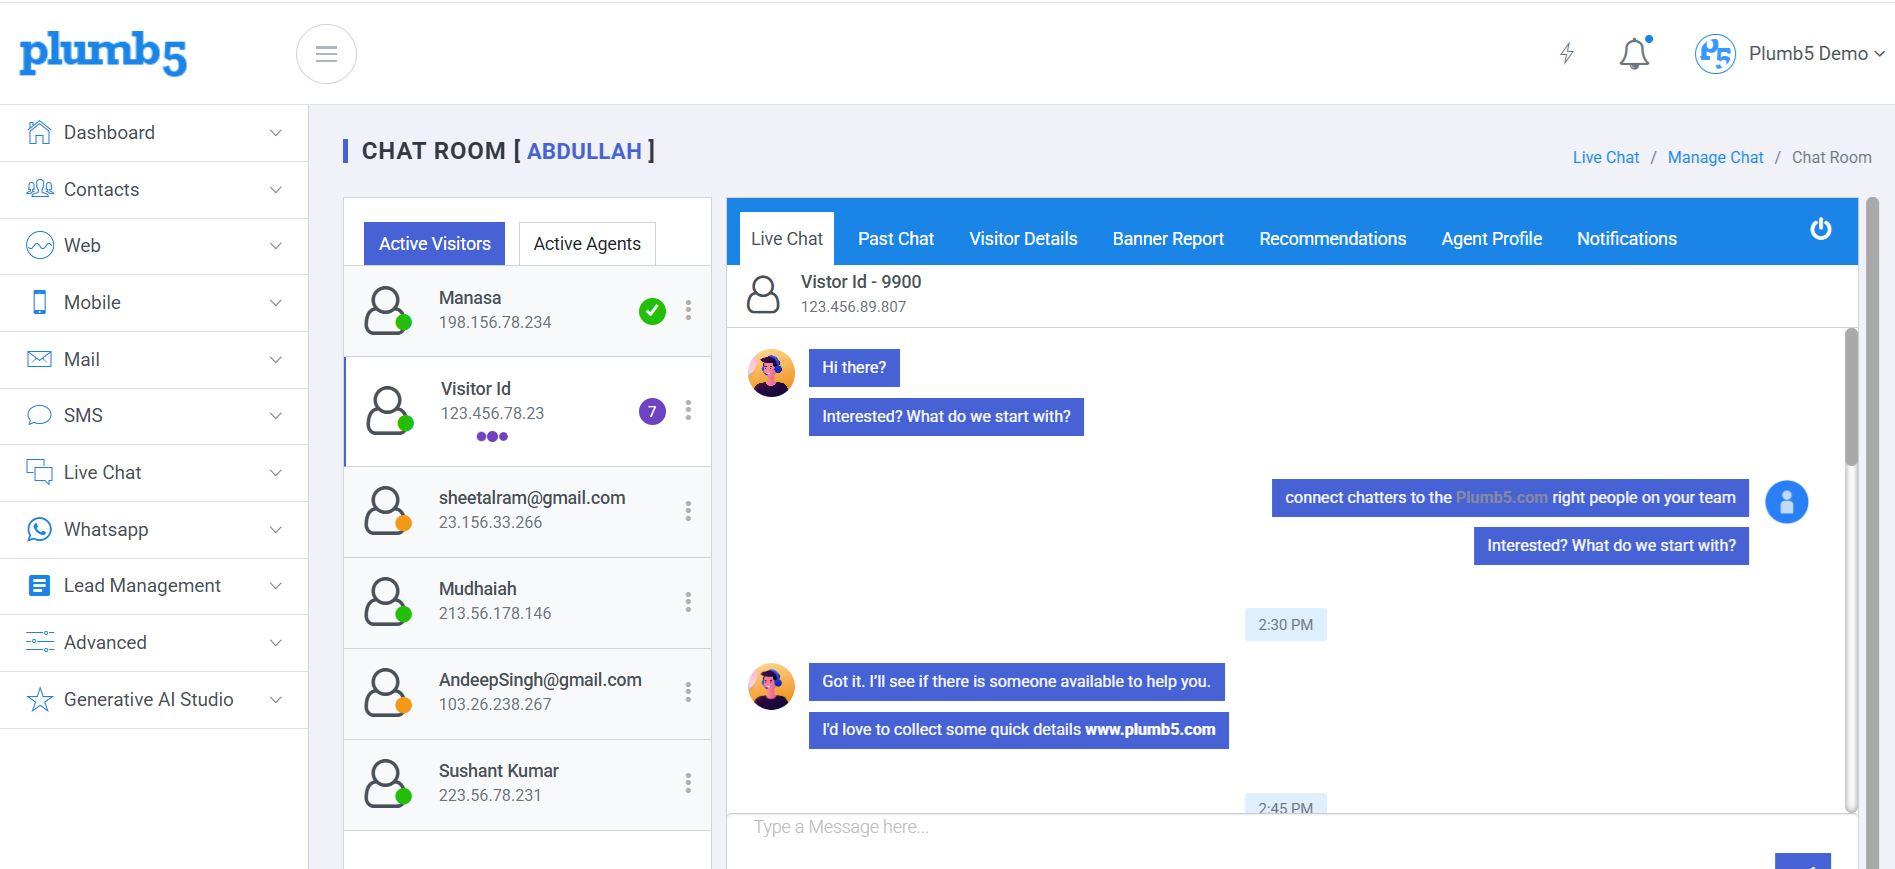
Task: Expand the Dashboard menu chevron
Action: pos(276,133)
